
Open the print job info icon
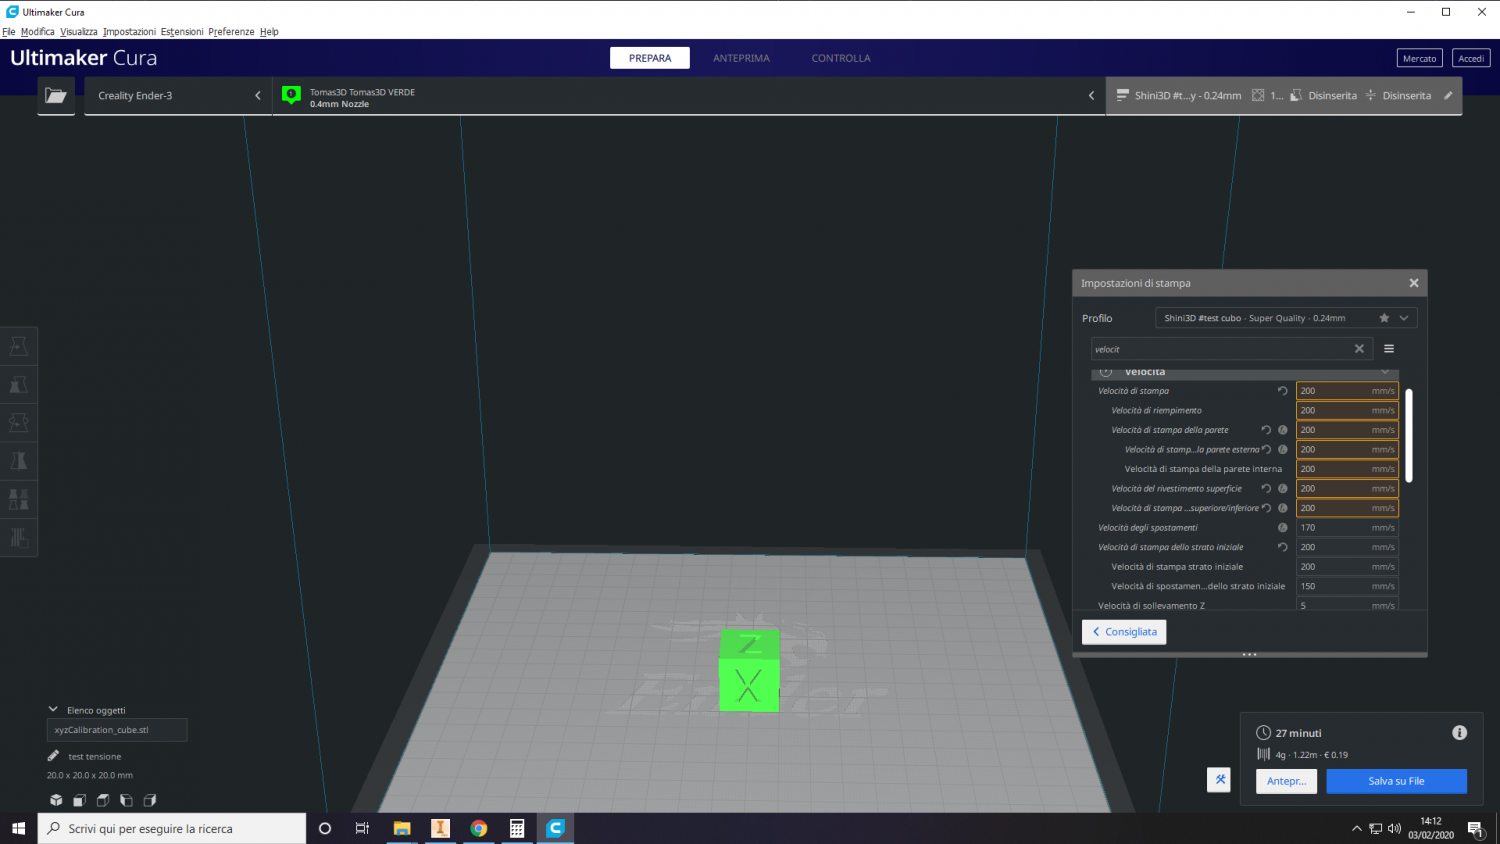pyautogui.click(x=1459, y=733)
